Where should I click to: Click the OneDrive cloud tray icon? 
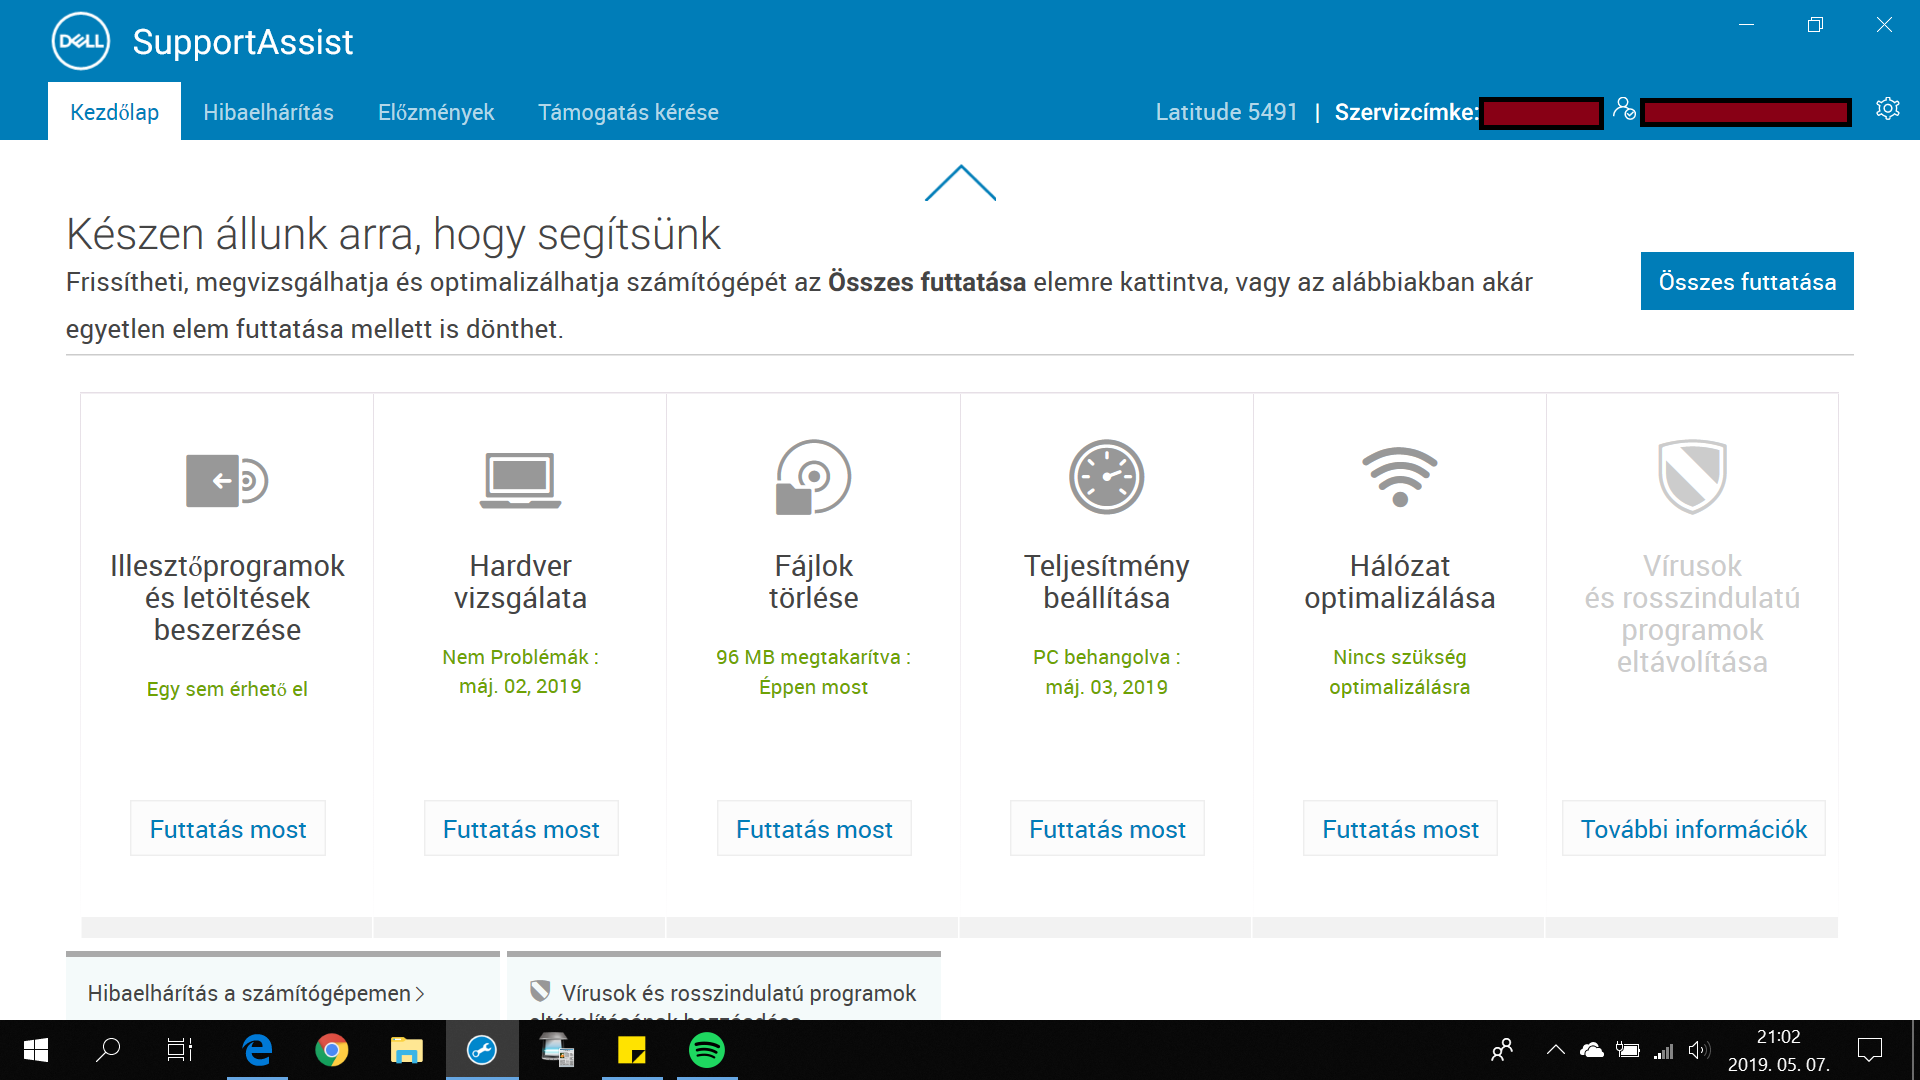(1591, 1050)
